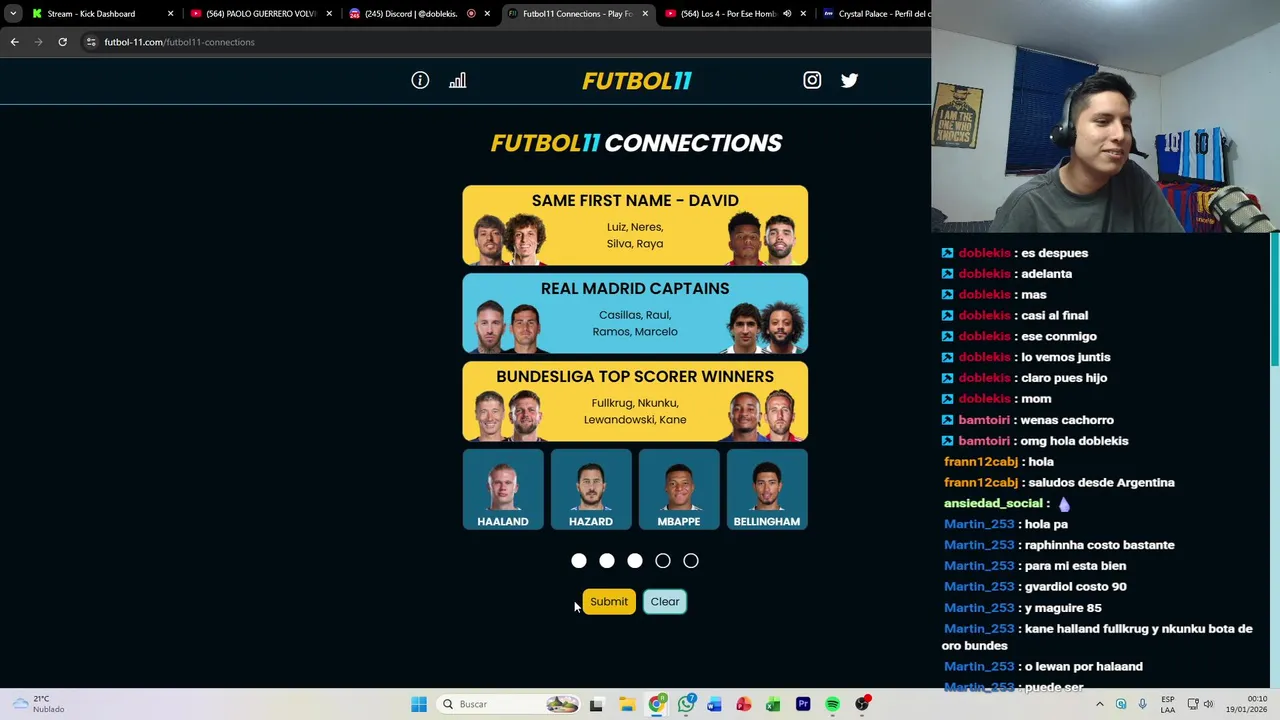Click the Same First Name - David group
The width and height of the screenshot is (1280, 720).
[x=635, y=225]
